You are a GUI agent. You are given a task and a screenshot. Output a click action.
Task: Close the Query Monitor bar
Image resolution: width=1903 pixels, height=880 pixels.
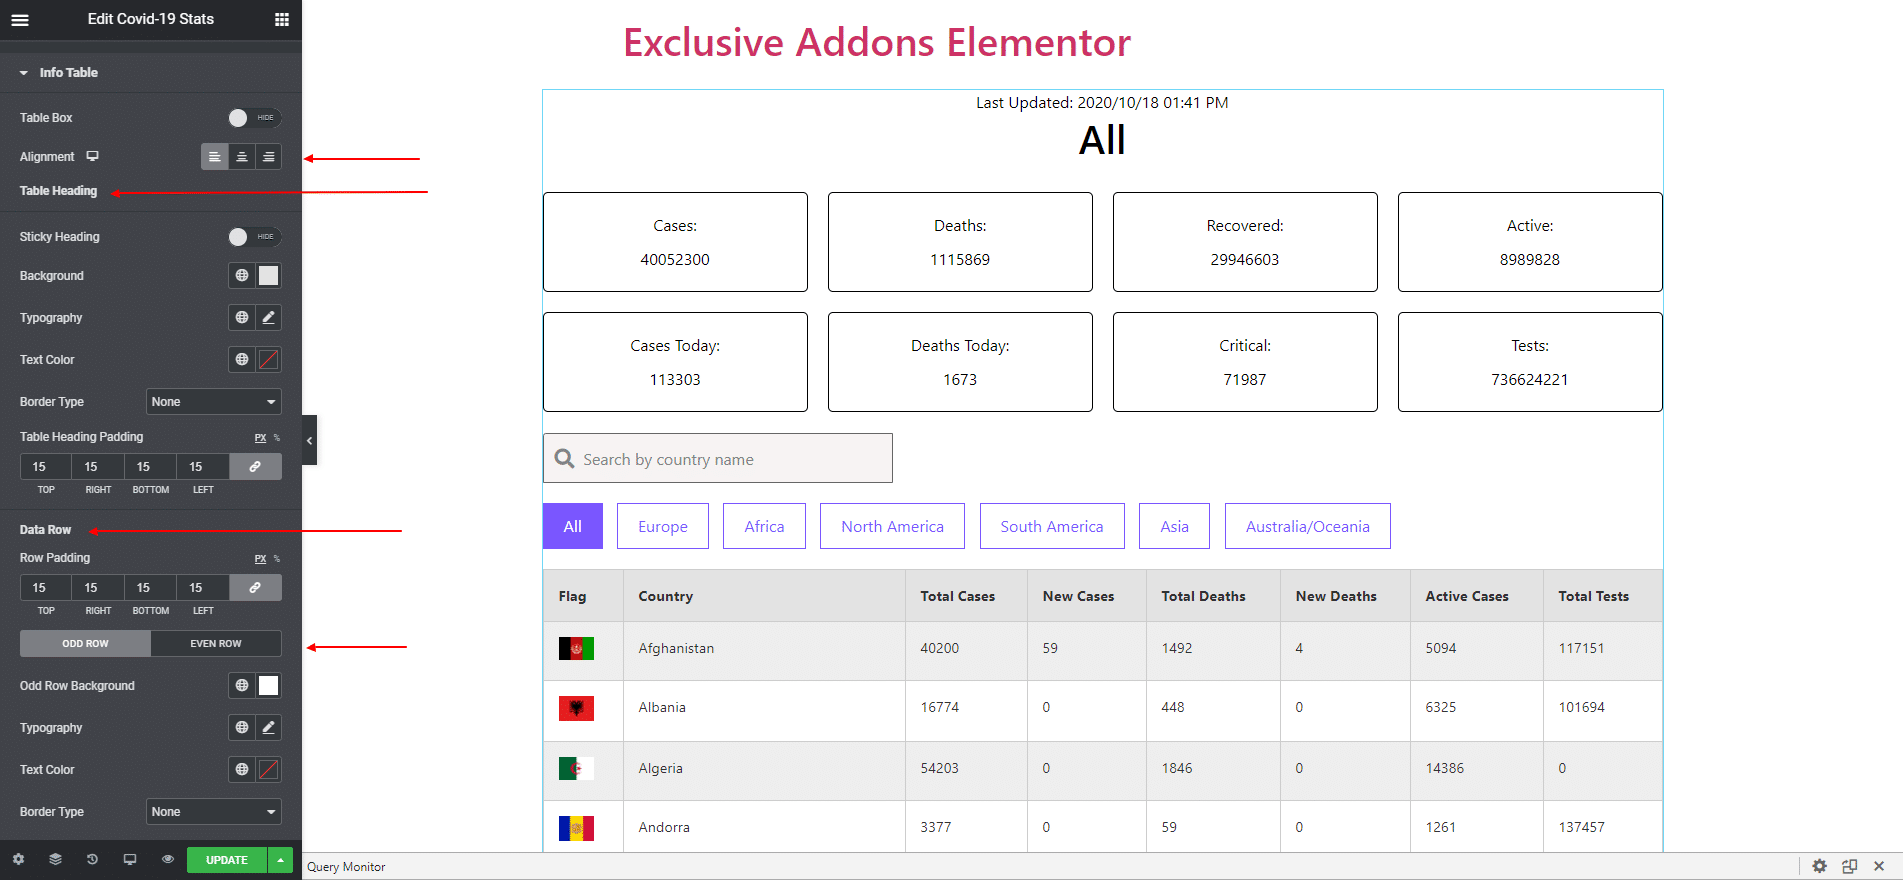tap(1879, 866)
